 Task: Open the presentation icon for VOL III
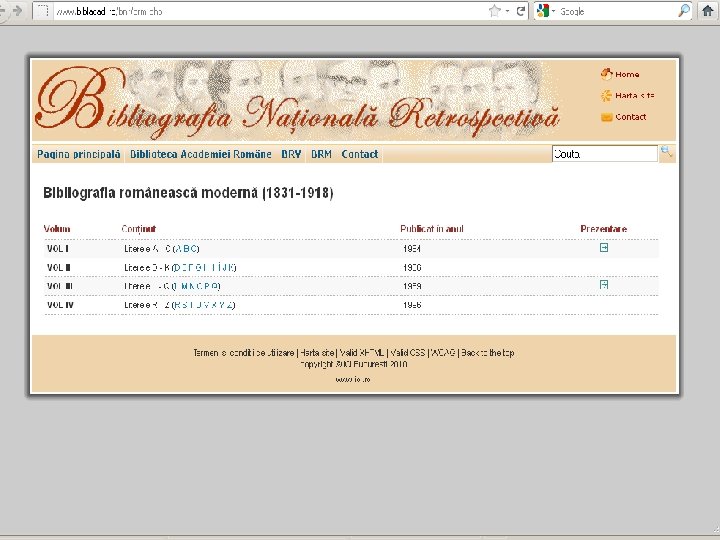(604, 285)
